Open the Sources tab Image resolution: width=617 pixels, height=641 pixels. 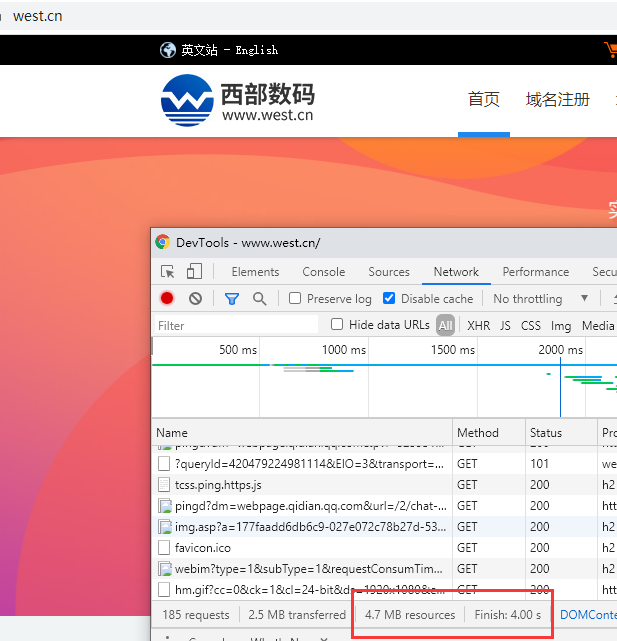pyautogui.click(x=389, y=272)
